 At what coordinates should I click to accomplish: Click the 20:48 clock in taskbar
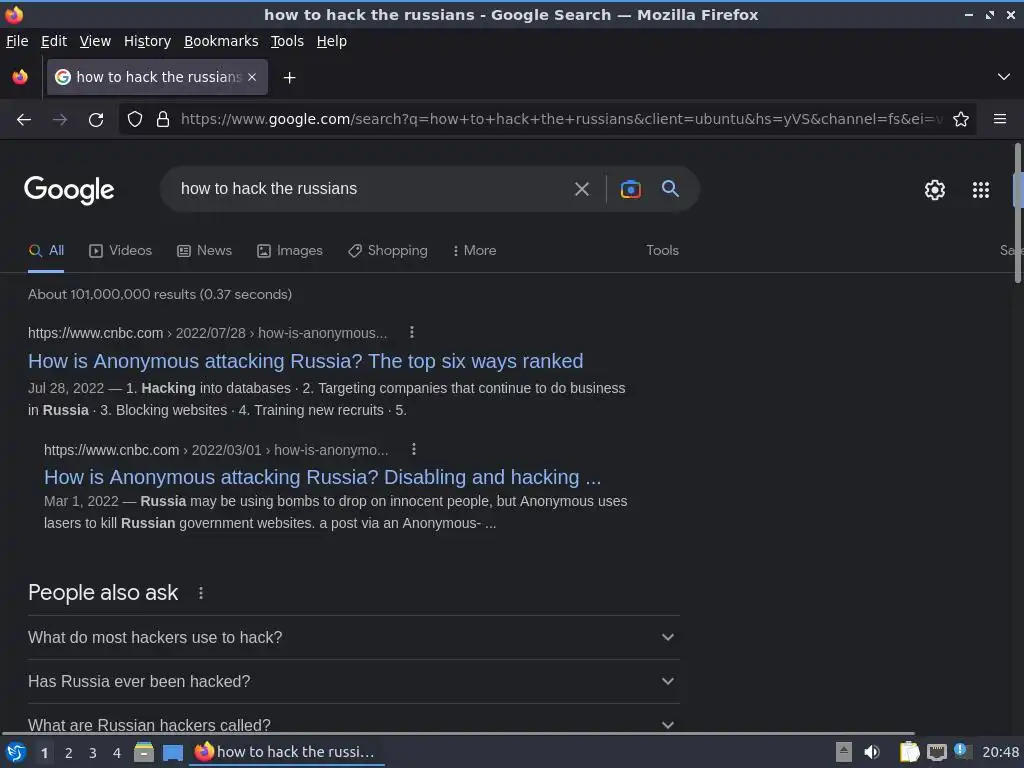point(1000,752)
